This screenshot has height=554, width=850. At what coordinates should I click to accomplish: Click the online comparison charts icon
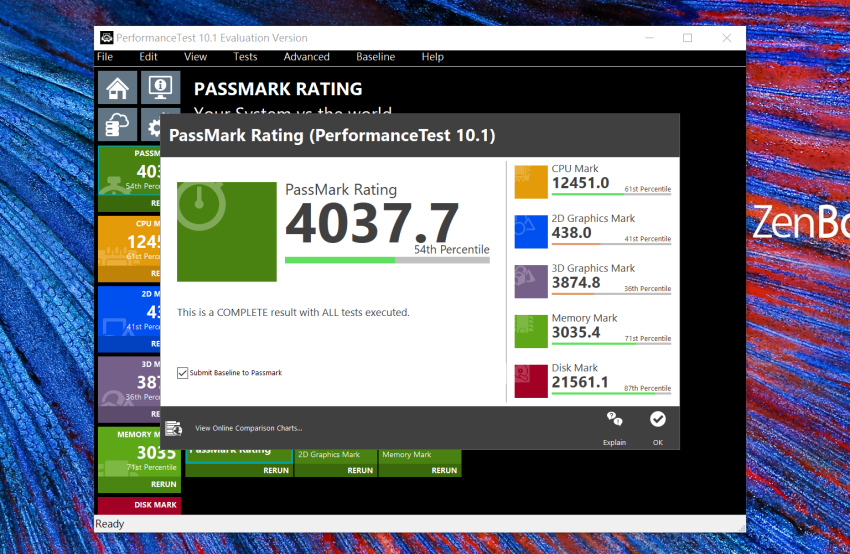click(173, 428)
